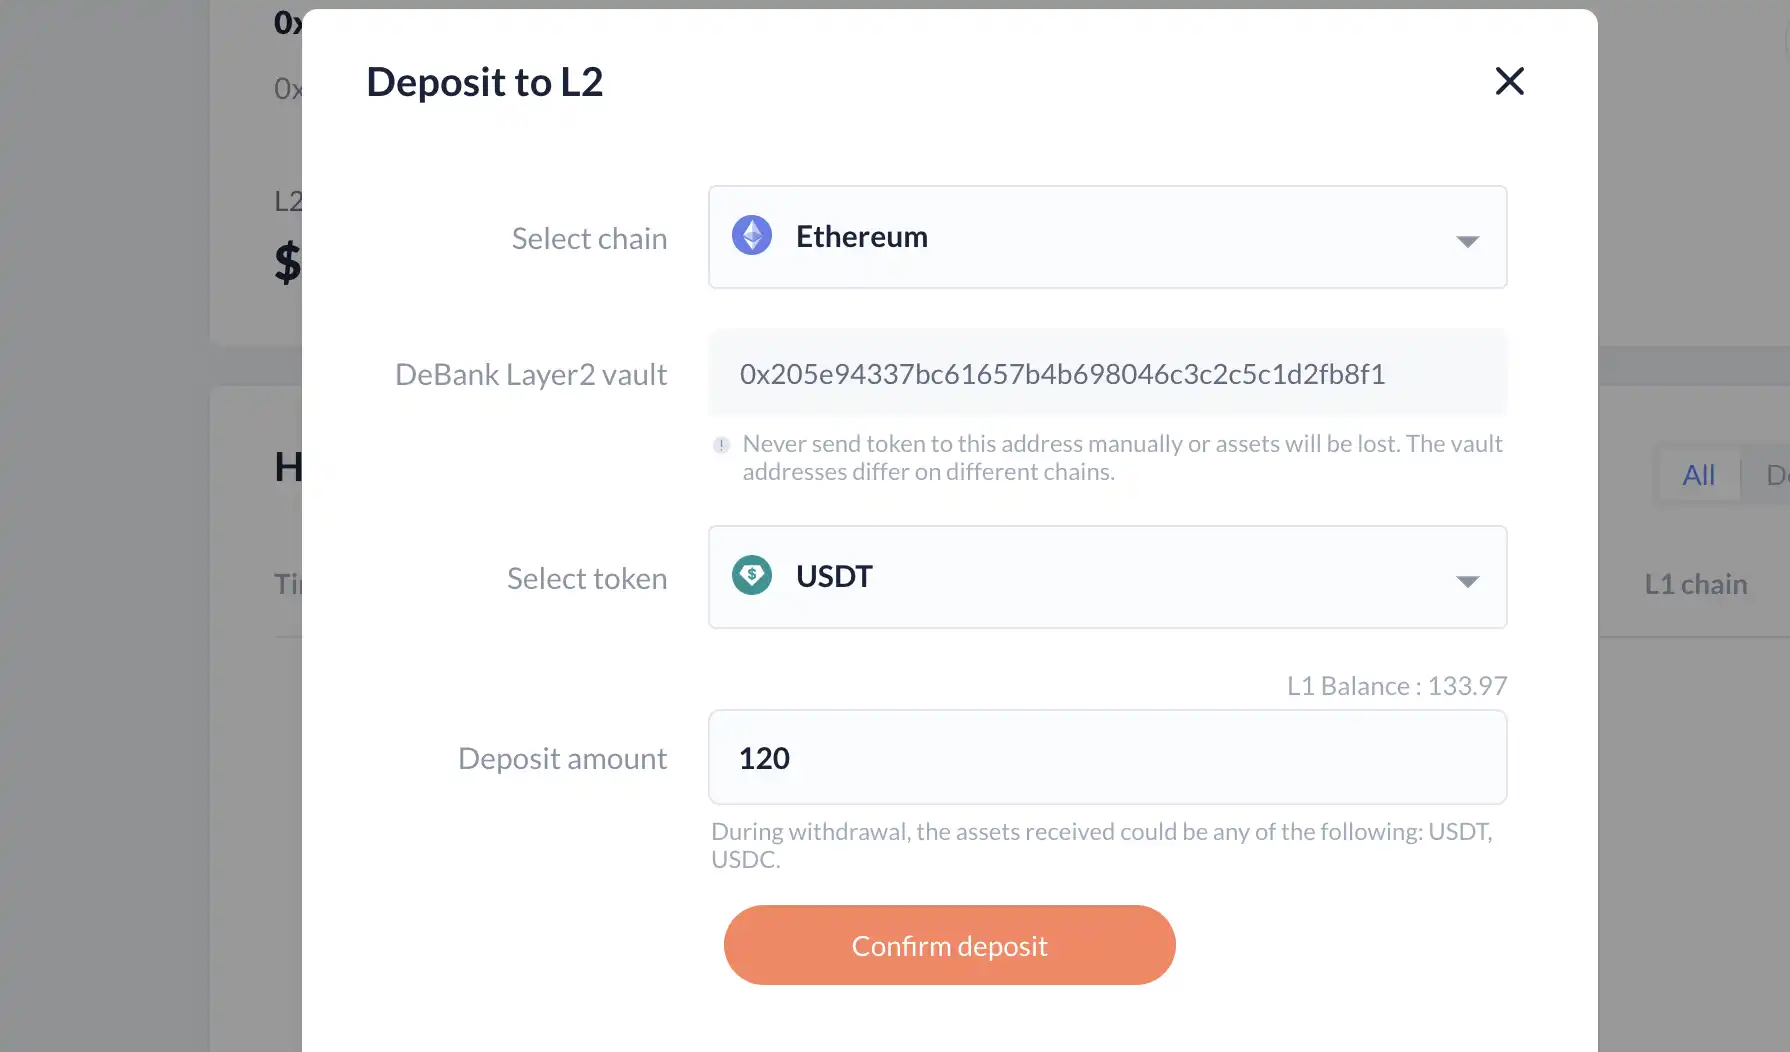
Task: Click the USDT token logo icon
Action: click(752, 576)
